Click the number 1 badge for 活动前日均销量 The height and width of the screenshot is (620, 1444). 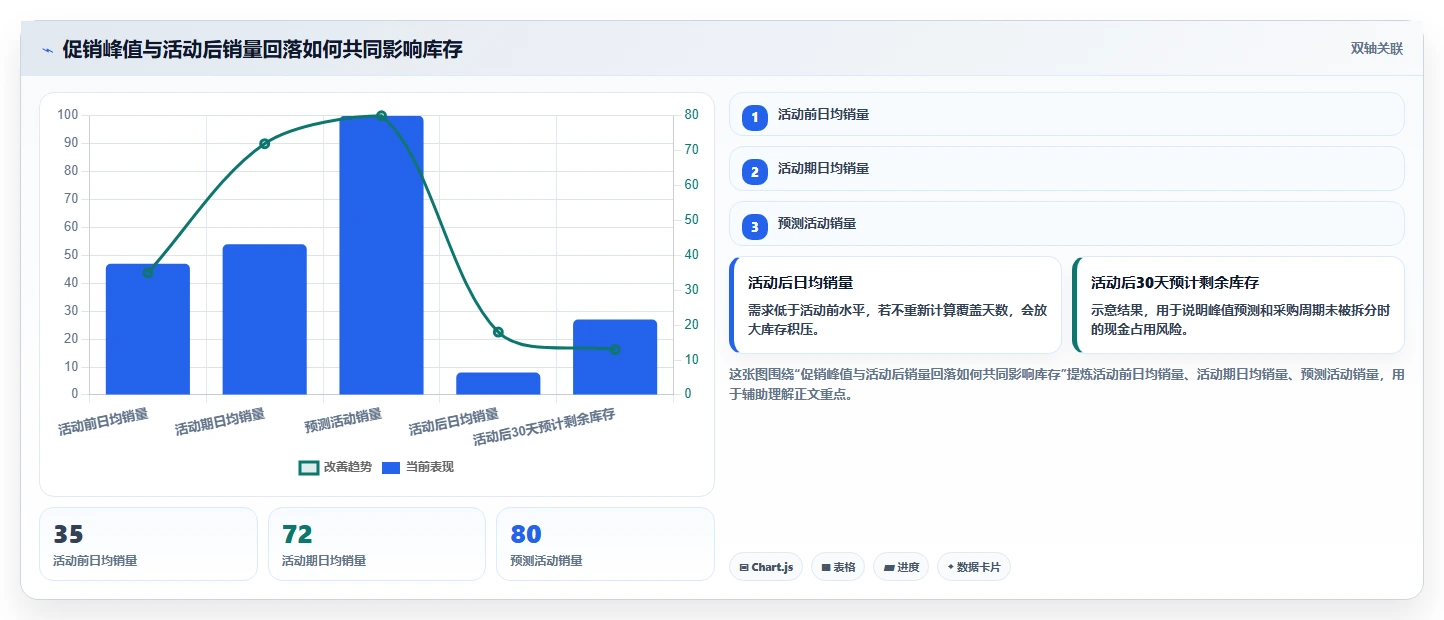(x=755, y=117)
